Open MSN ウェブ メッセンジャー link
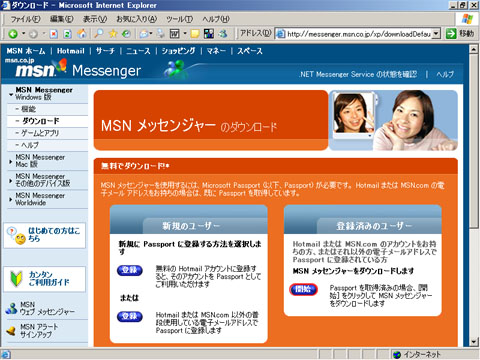The image size is (480, 360). [x=47, y=308]
